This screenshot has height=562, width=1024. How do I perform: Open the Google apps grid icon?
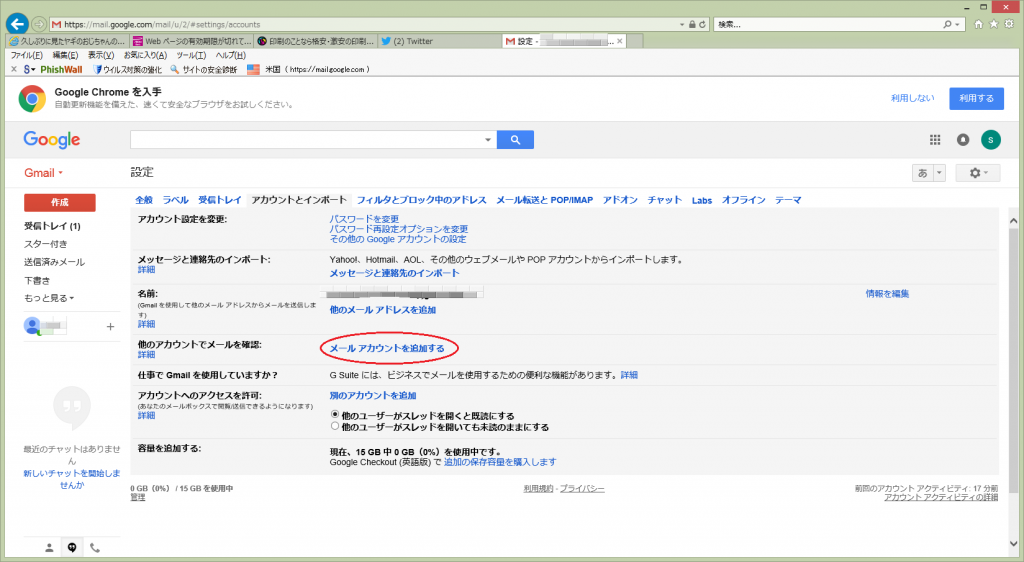tap(935, 140)
